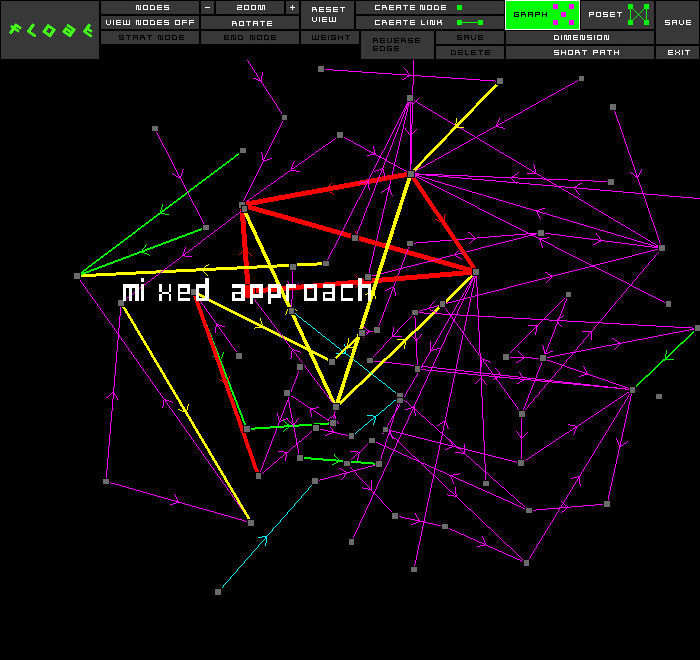
Task: Toggle View Nodes Off
Action: (150, 22)
